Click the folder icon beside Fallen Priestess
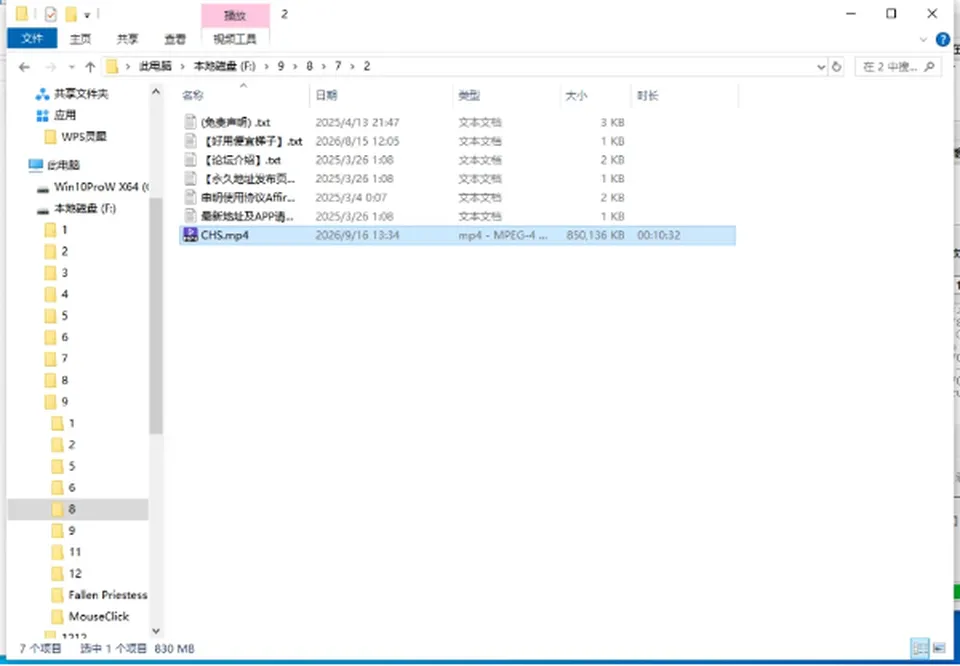Viewport: 960px width, 666px height. (x=58, y=595)
